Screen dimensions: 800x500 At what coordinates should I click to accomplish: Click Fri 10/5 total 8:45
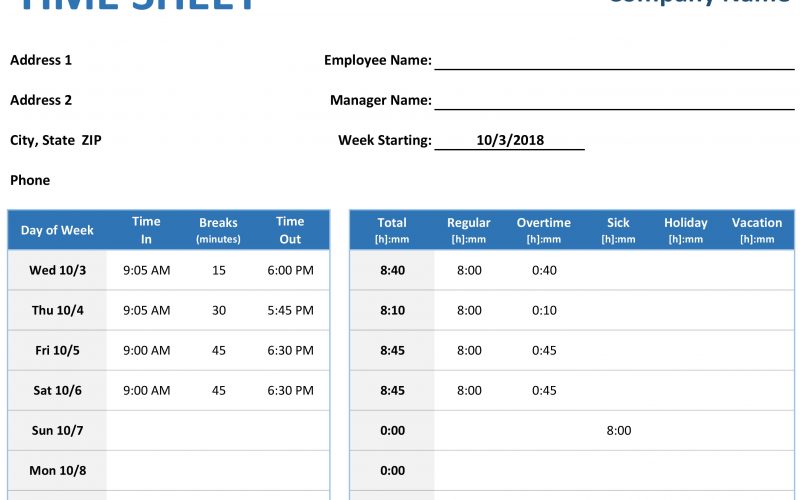tap(392, 351)
